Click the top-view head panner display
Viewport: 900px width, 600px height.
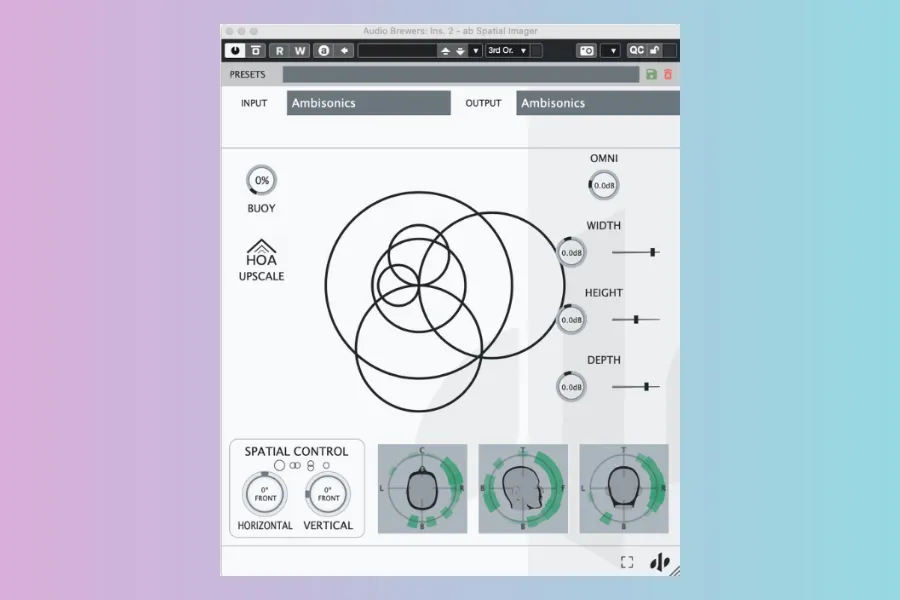[422, 489]
